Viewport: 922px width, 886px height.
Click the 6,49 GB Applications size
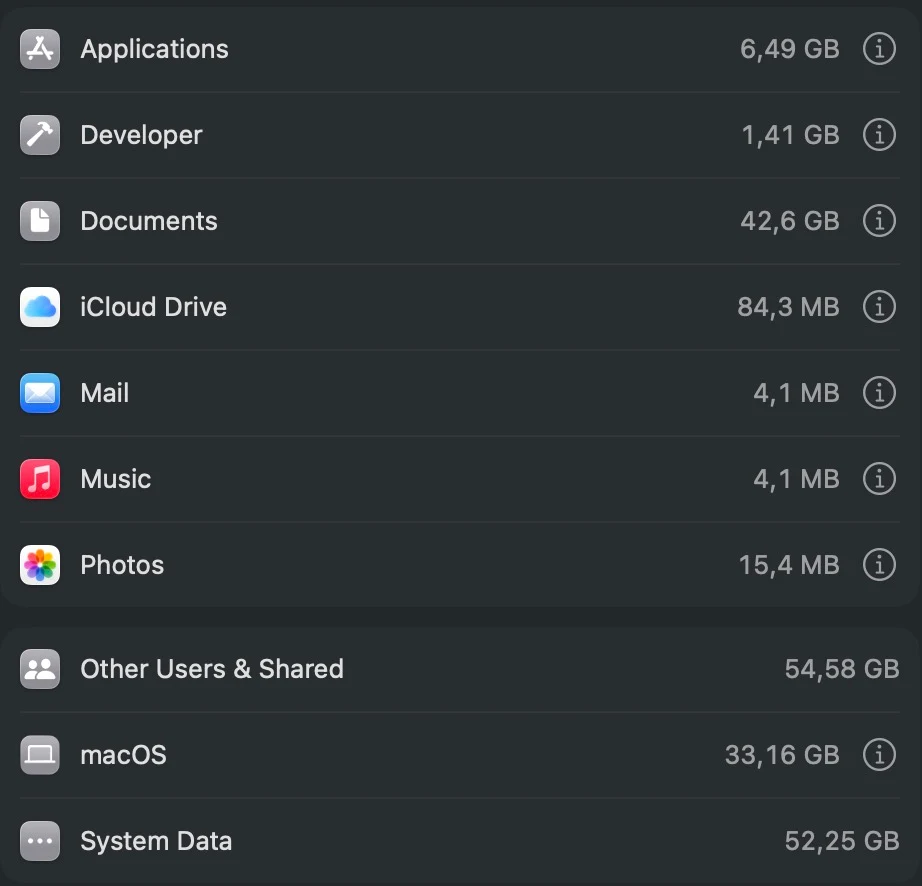pos(790,49)
